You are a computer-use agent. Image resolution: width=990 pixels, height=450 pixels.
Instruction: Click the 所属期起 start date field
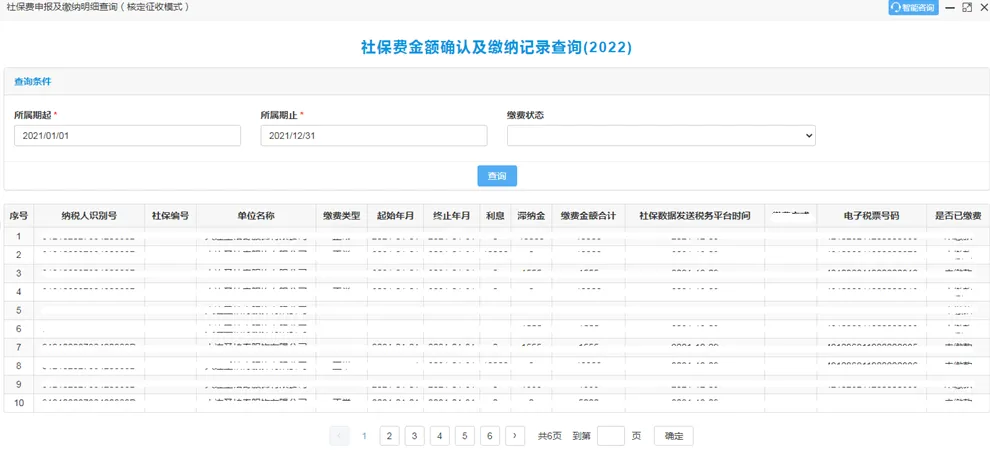coord(127,135)
